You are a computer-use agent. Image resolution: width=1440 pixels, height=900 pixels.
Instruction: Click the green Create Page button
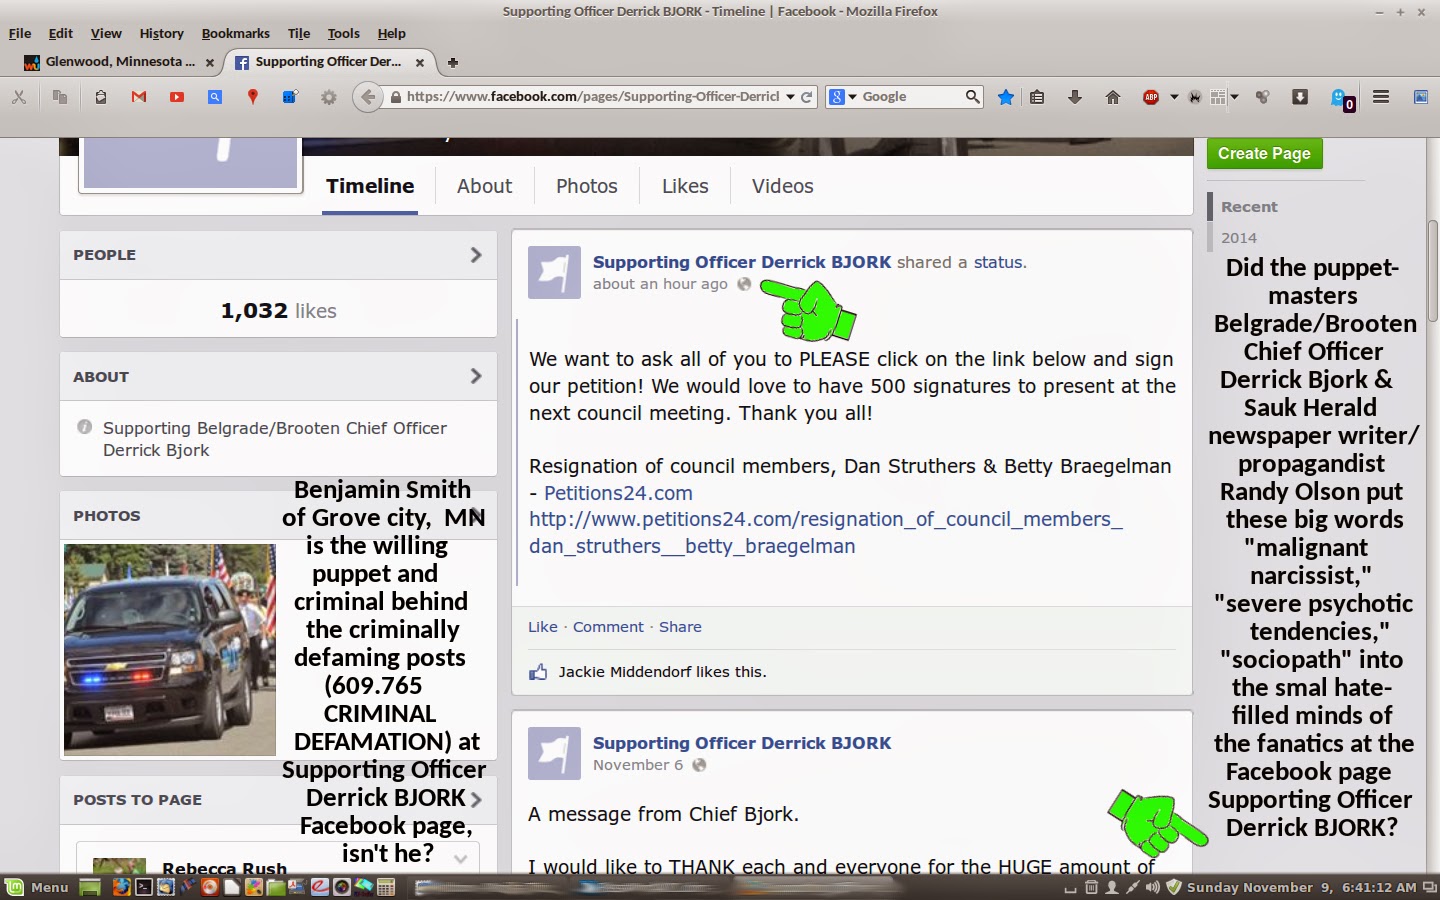[1264, 153]
